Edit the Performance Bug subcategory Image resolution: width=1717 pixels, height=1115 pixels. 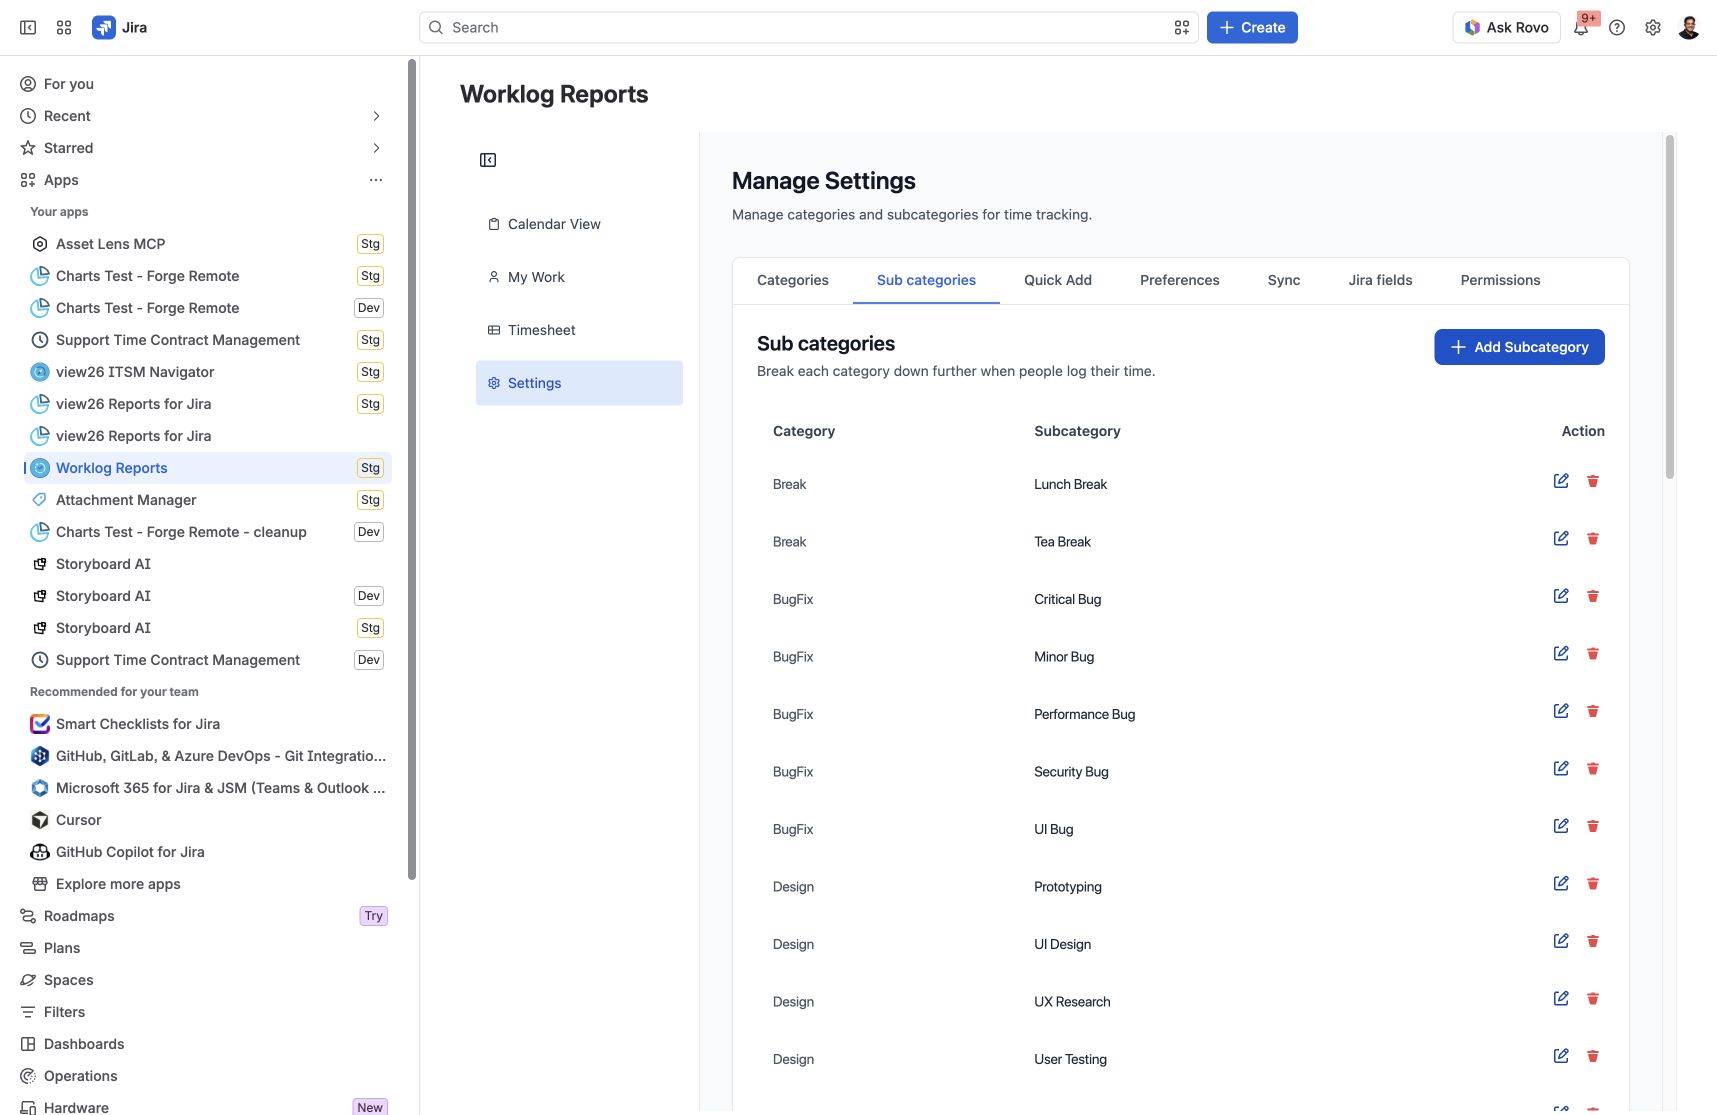pos(1561,711)
